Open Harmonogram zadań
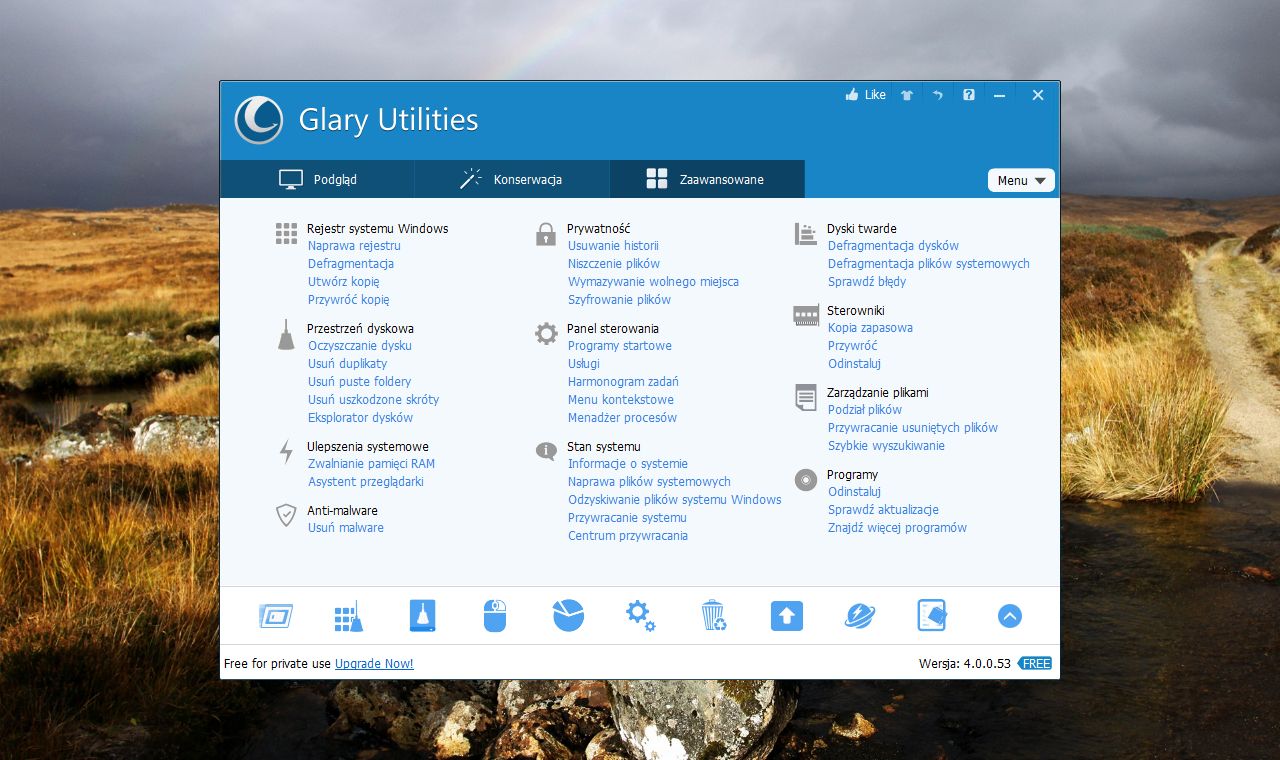Viewport: 1280px width, 760px height. (623, 381)
